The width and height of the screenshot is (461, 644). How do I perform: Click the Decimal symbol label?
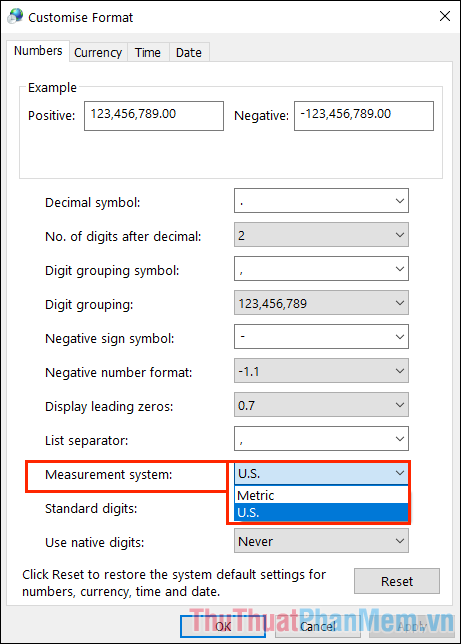93,203
